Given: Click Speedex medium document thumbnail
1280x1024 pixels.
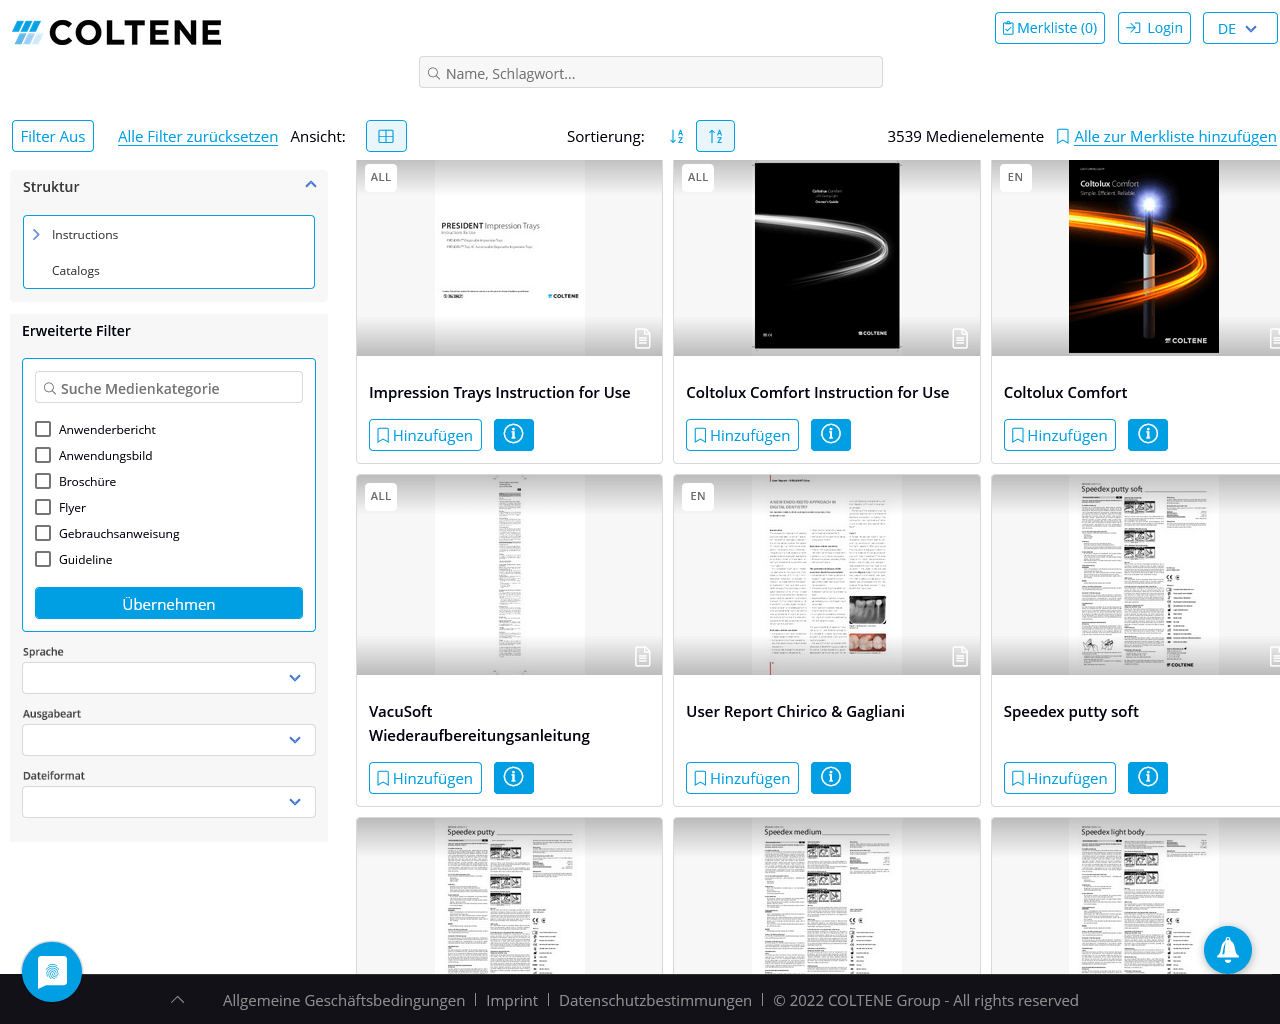Looking at the screenshot, I should 826,896.
